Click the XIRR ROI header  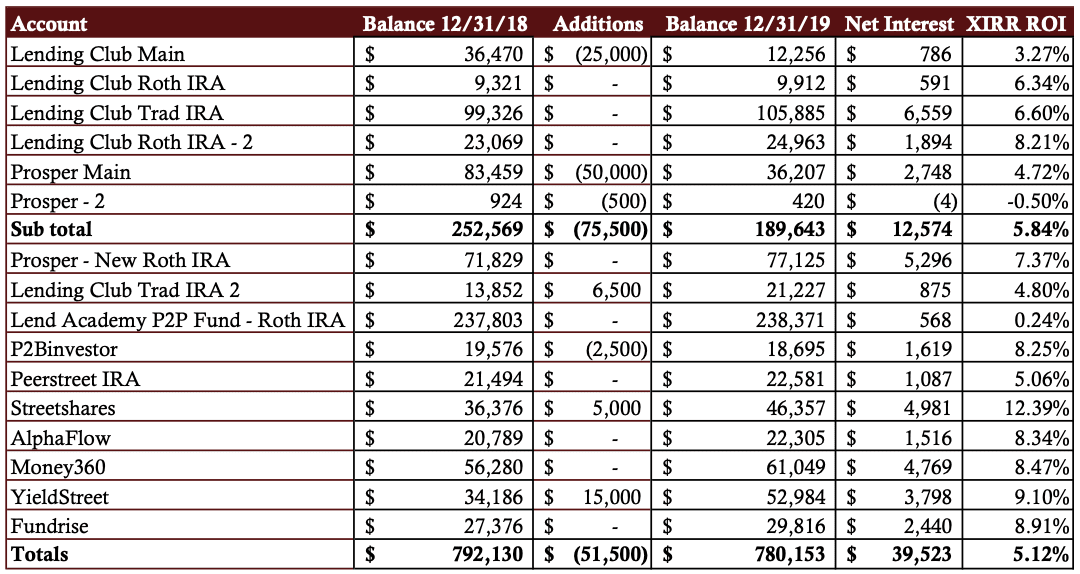point(1018,24)
